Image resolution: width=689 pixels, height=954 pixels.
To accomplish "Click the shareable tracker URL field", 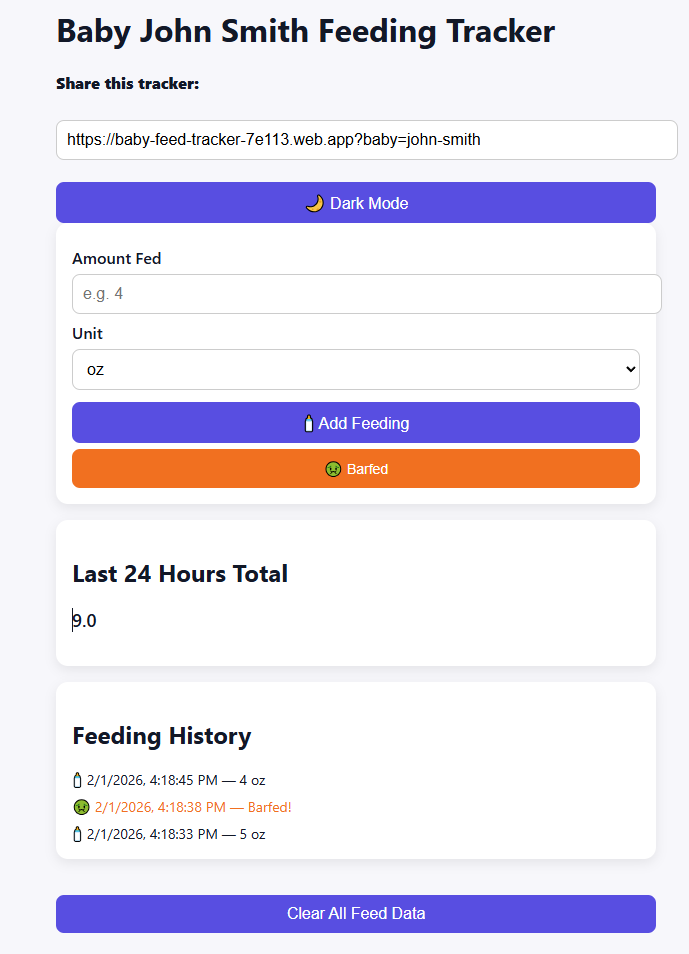I will click(366, 140).
